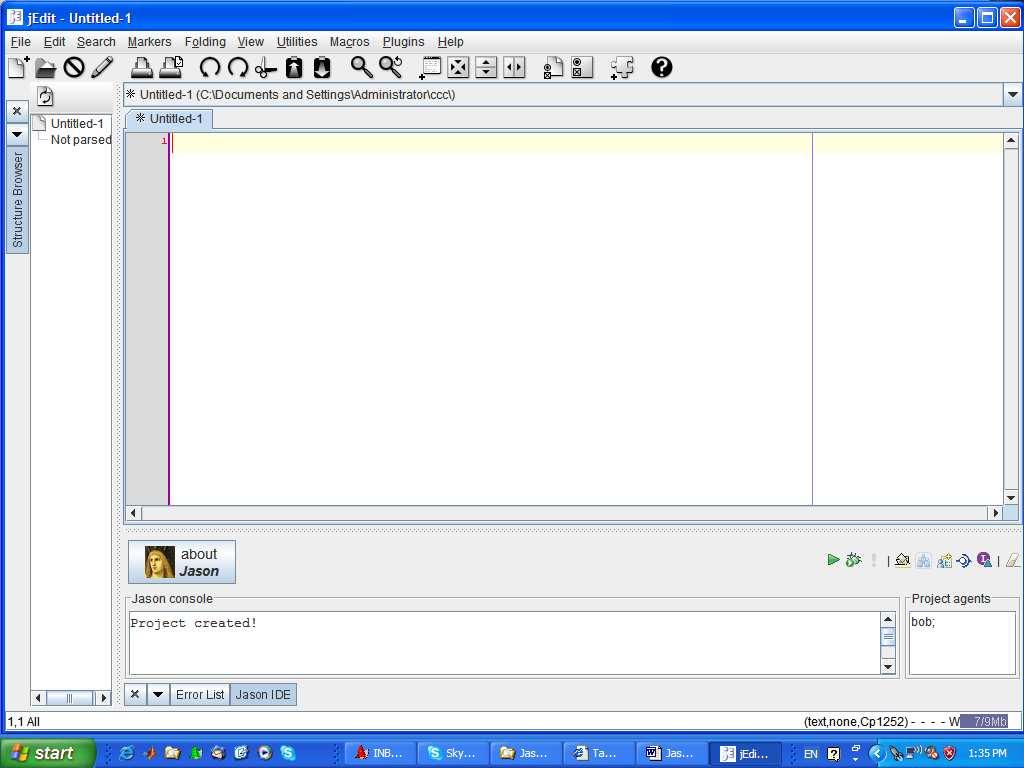Open the File menu
This screenshot has height=768, width=1024.
[x=21, y=42]
